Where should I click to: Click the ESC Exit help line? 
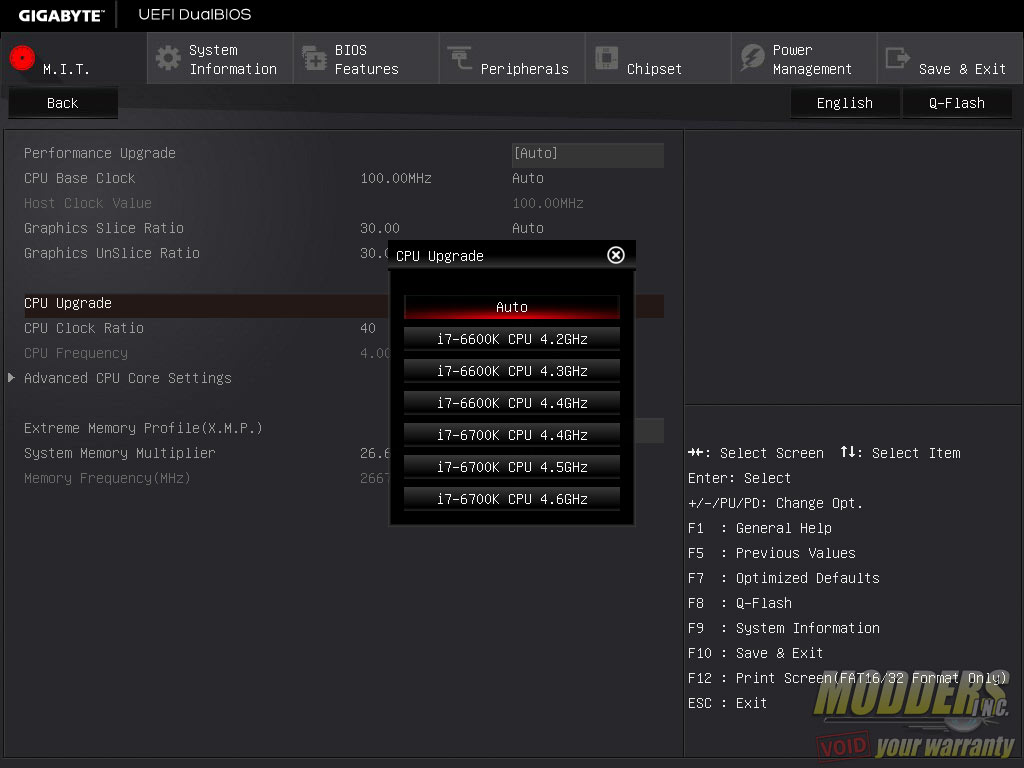point(728,703)
